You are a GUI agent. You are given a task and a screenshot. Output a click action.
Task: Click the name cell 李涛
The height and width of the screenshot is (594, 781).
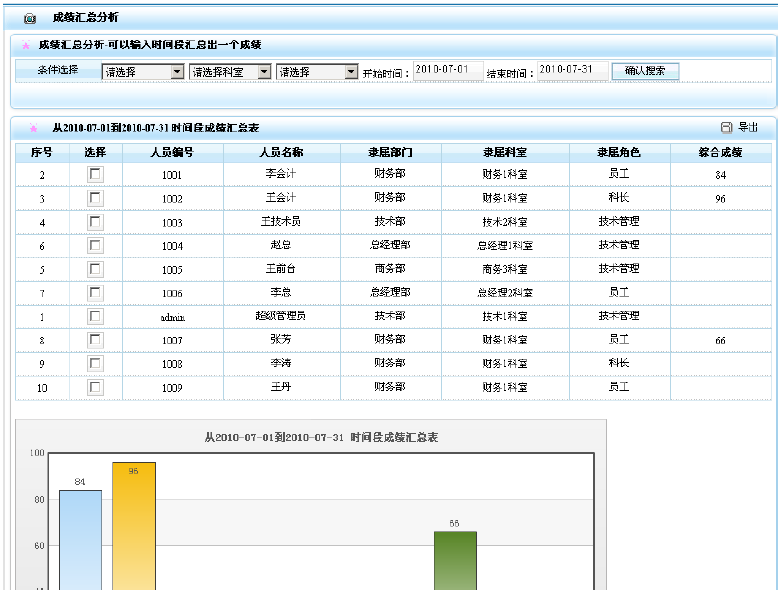(x=281, y=363)
